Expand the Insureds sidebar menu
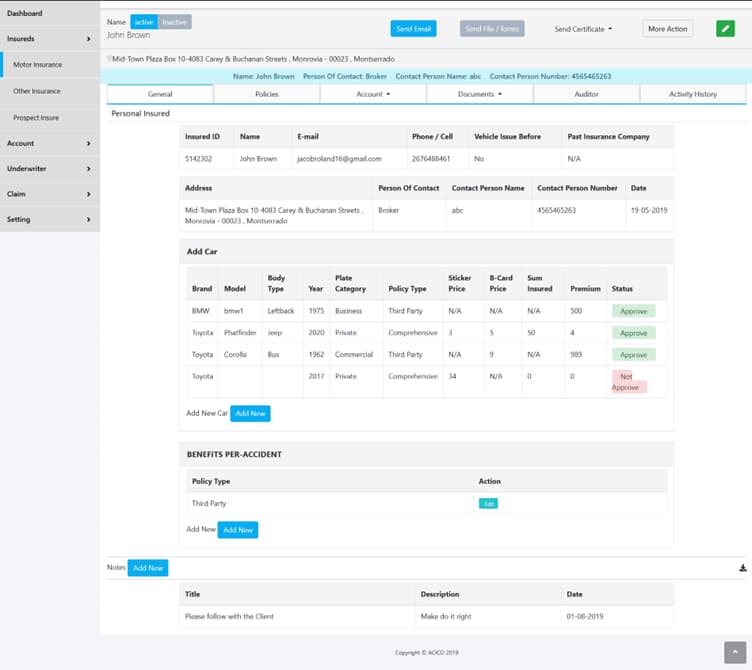This screenshot has width=752, height=670. (50, 39)
